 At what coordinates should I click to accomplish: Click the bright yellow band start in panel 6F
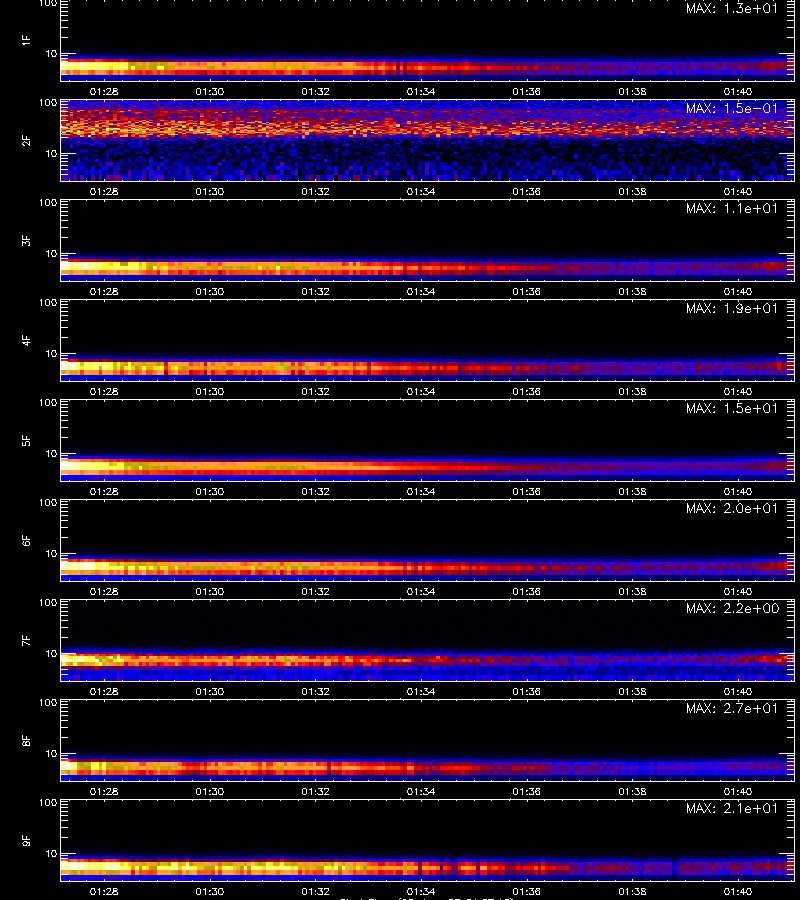(83, 567)
